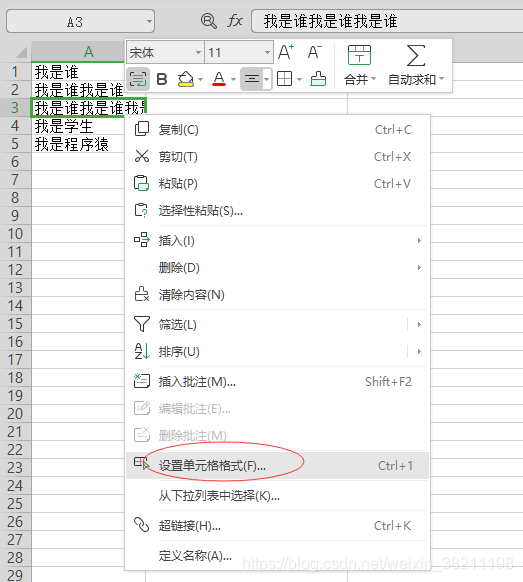Click the select-all corner triangle
The image size is (523, 582).
point(22,53)
